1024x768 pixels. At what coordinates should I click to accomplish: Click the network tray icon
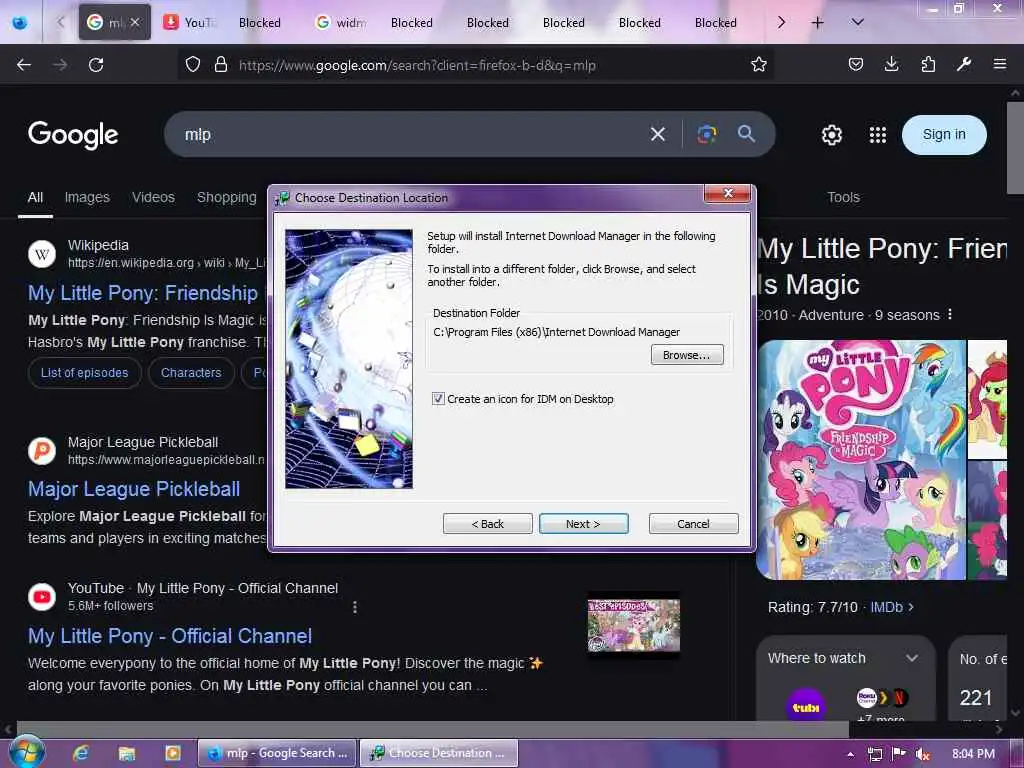(875, 754)
